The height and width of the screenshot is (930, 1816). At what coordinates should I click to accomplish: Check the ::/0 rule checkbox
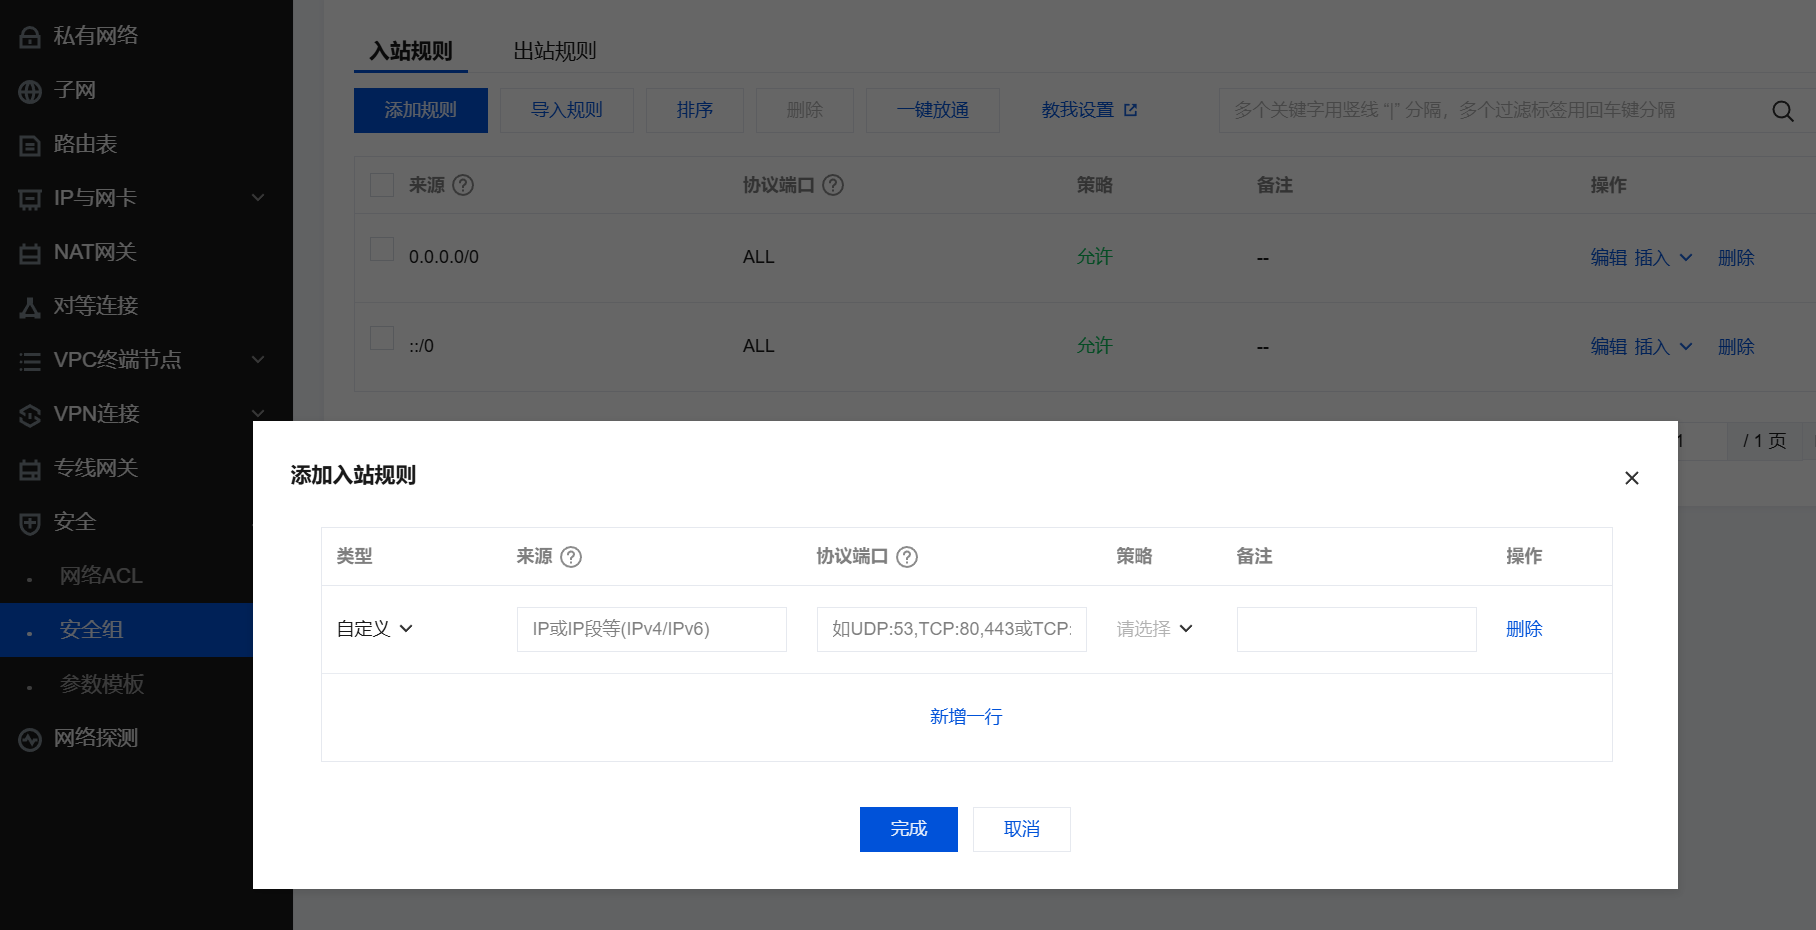(x=382, y=338)
